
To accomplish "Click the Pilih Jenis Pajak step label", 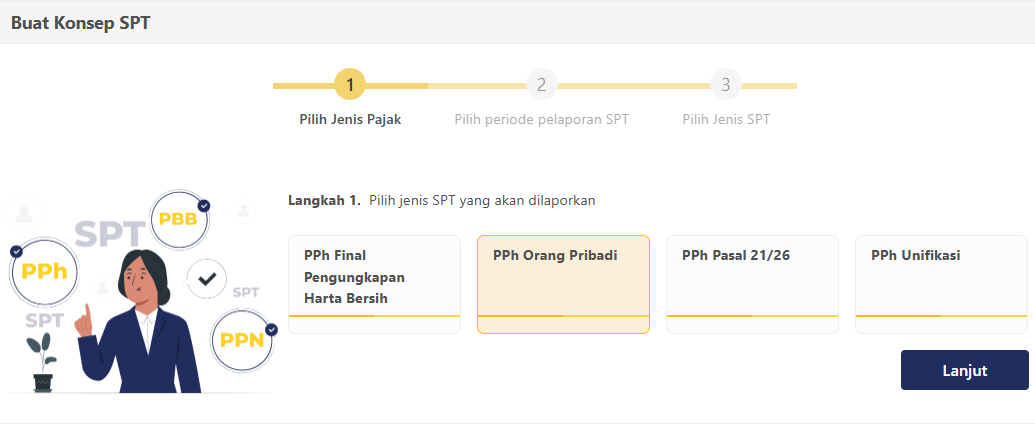I will click(350, 119).
